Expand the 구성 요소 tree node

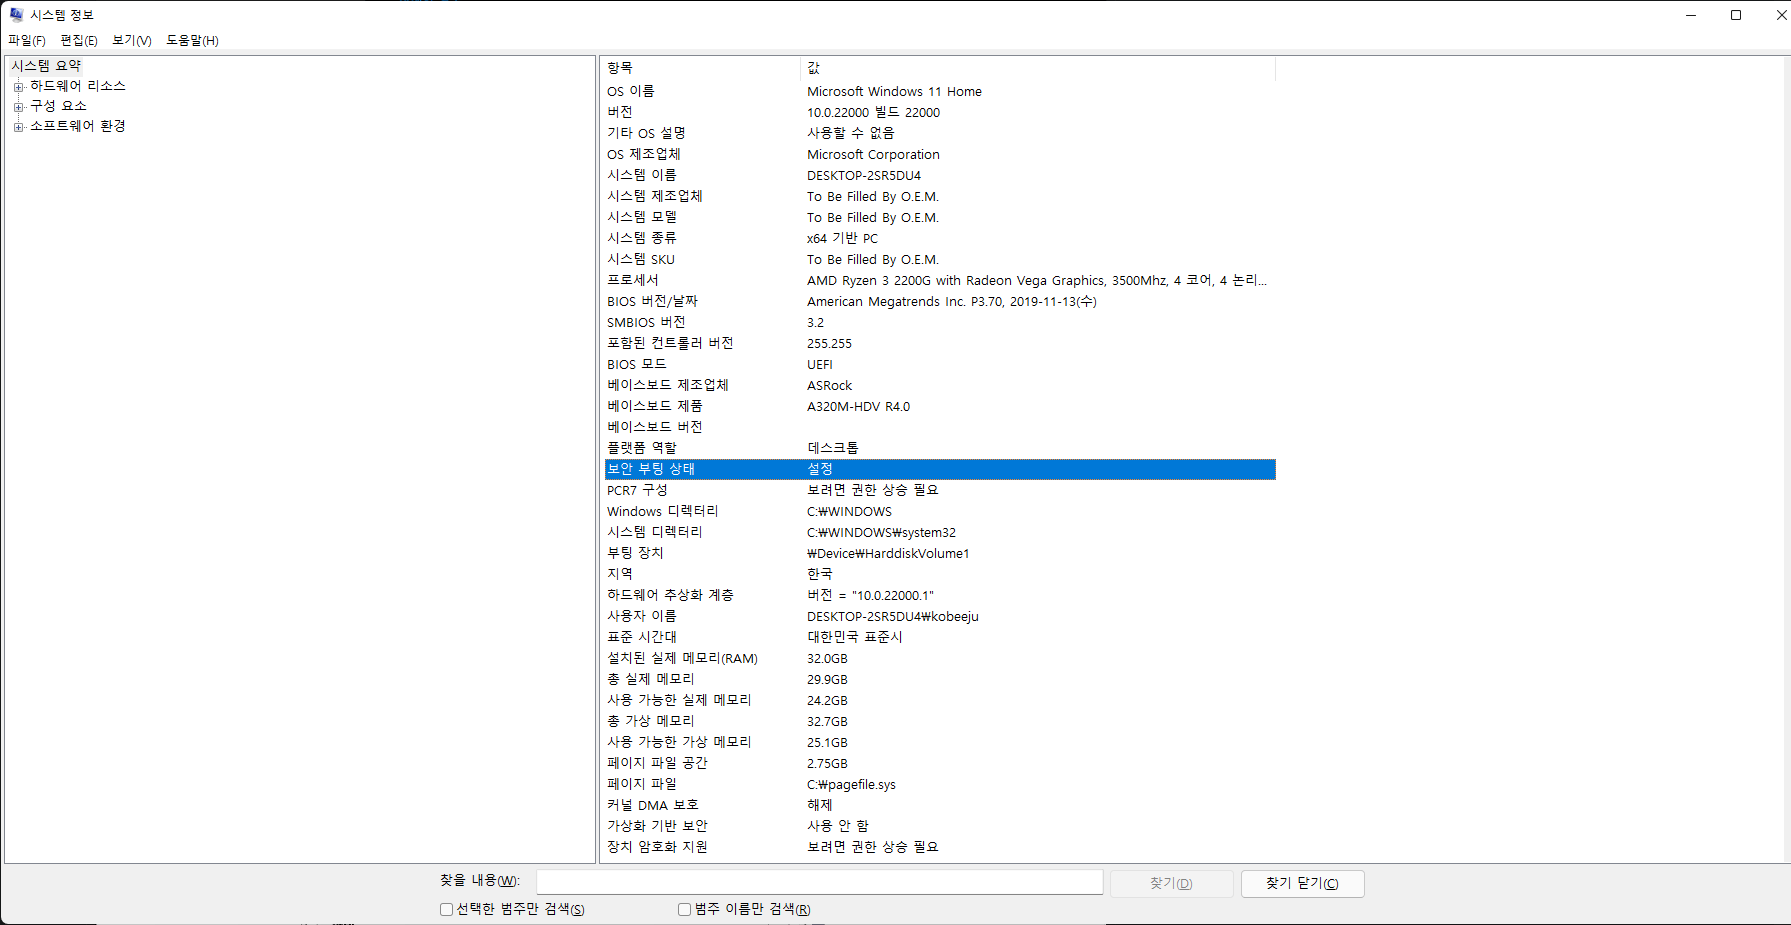coord(18,107)
